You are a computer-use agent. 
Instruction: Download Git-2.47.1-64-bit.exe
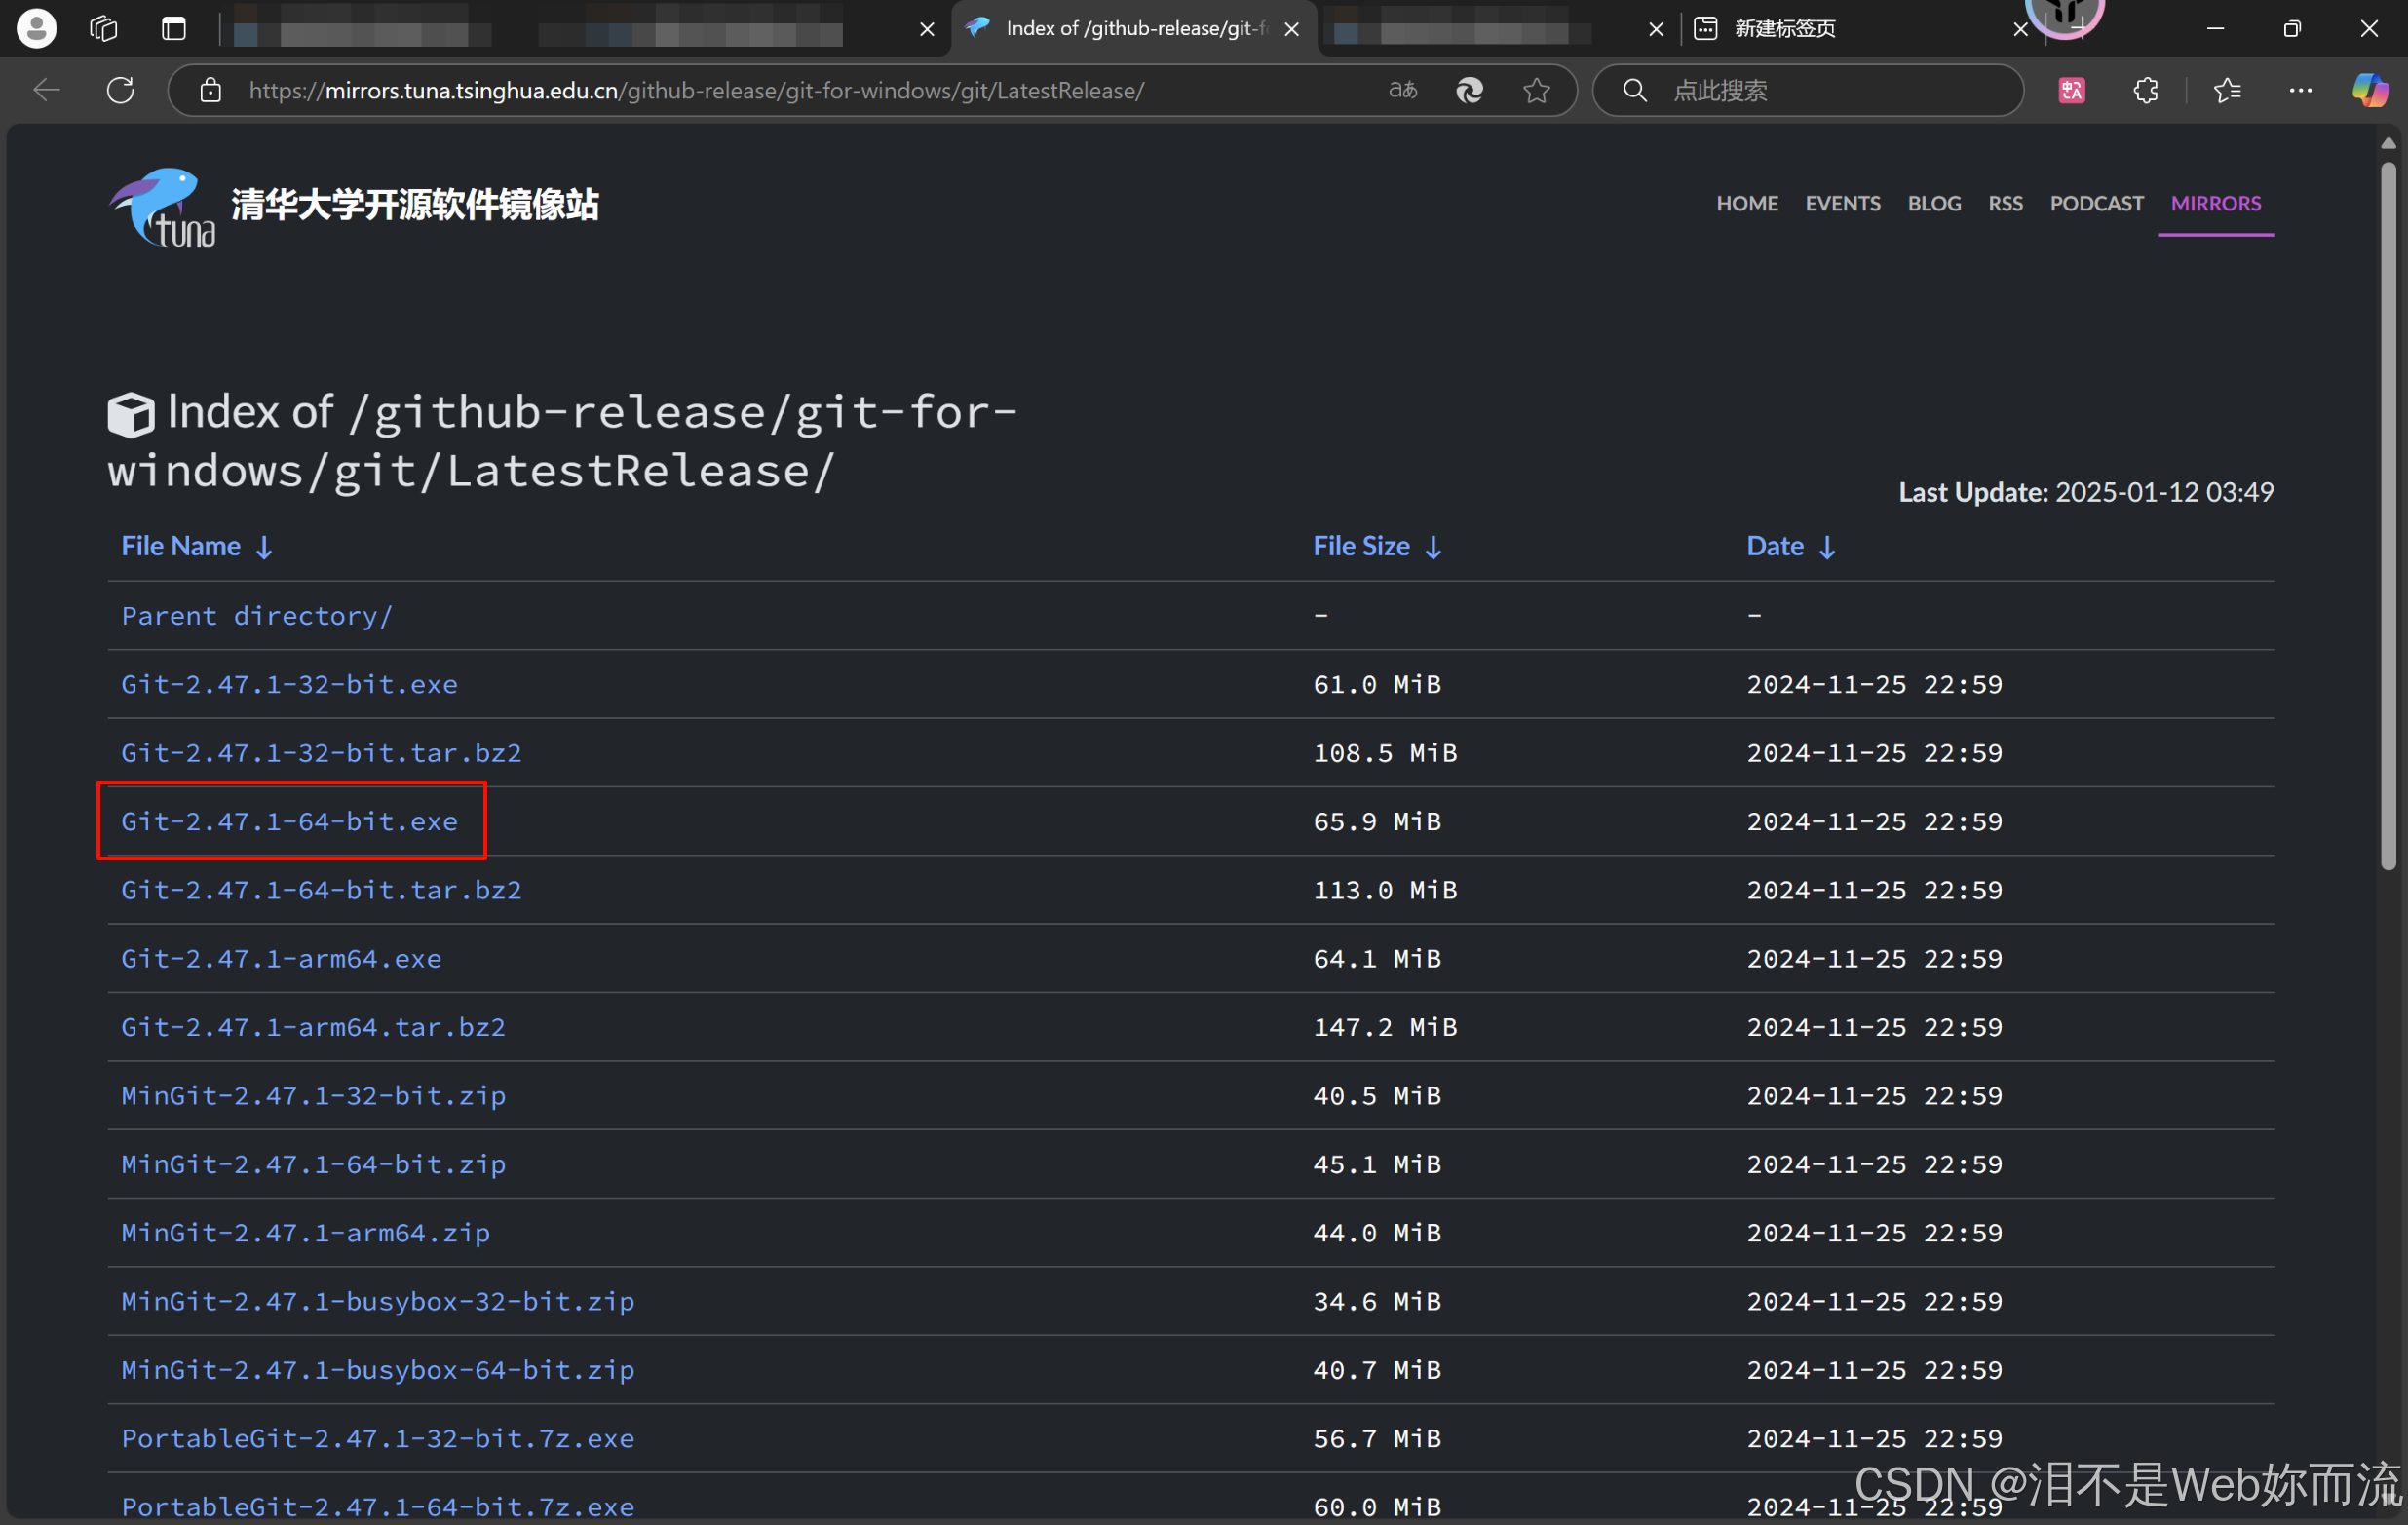click(x=289, y=821)
